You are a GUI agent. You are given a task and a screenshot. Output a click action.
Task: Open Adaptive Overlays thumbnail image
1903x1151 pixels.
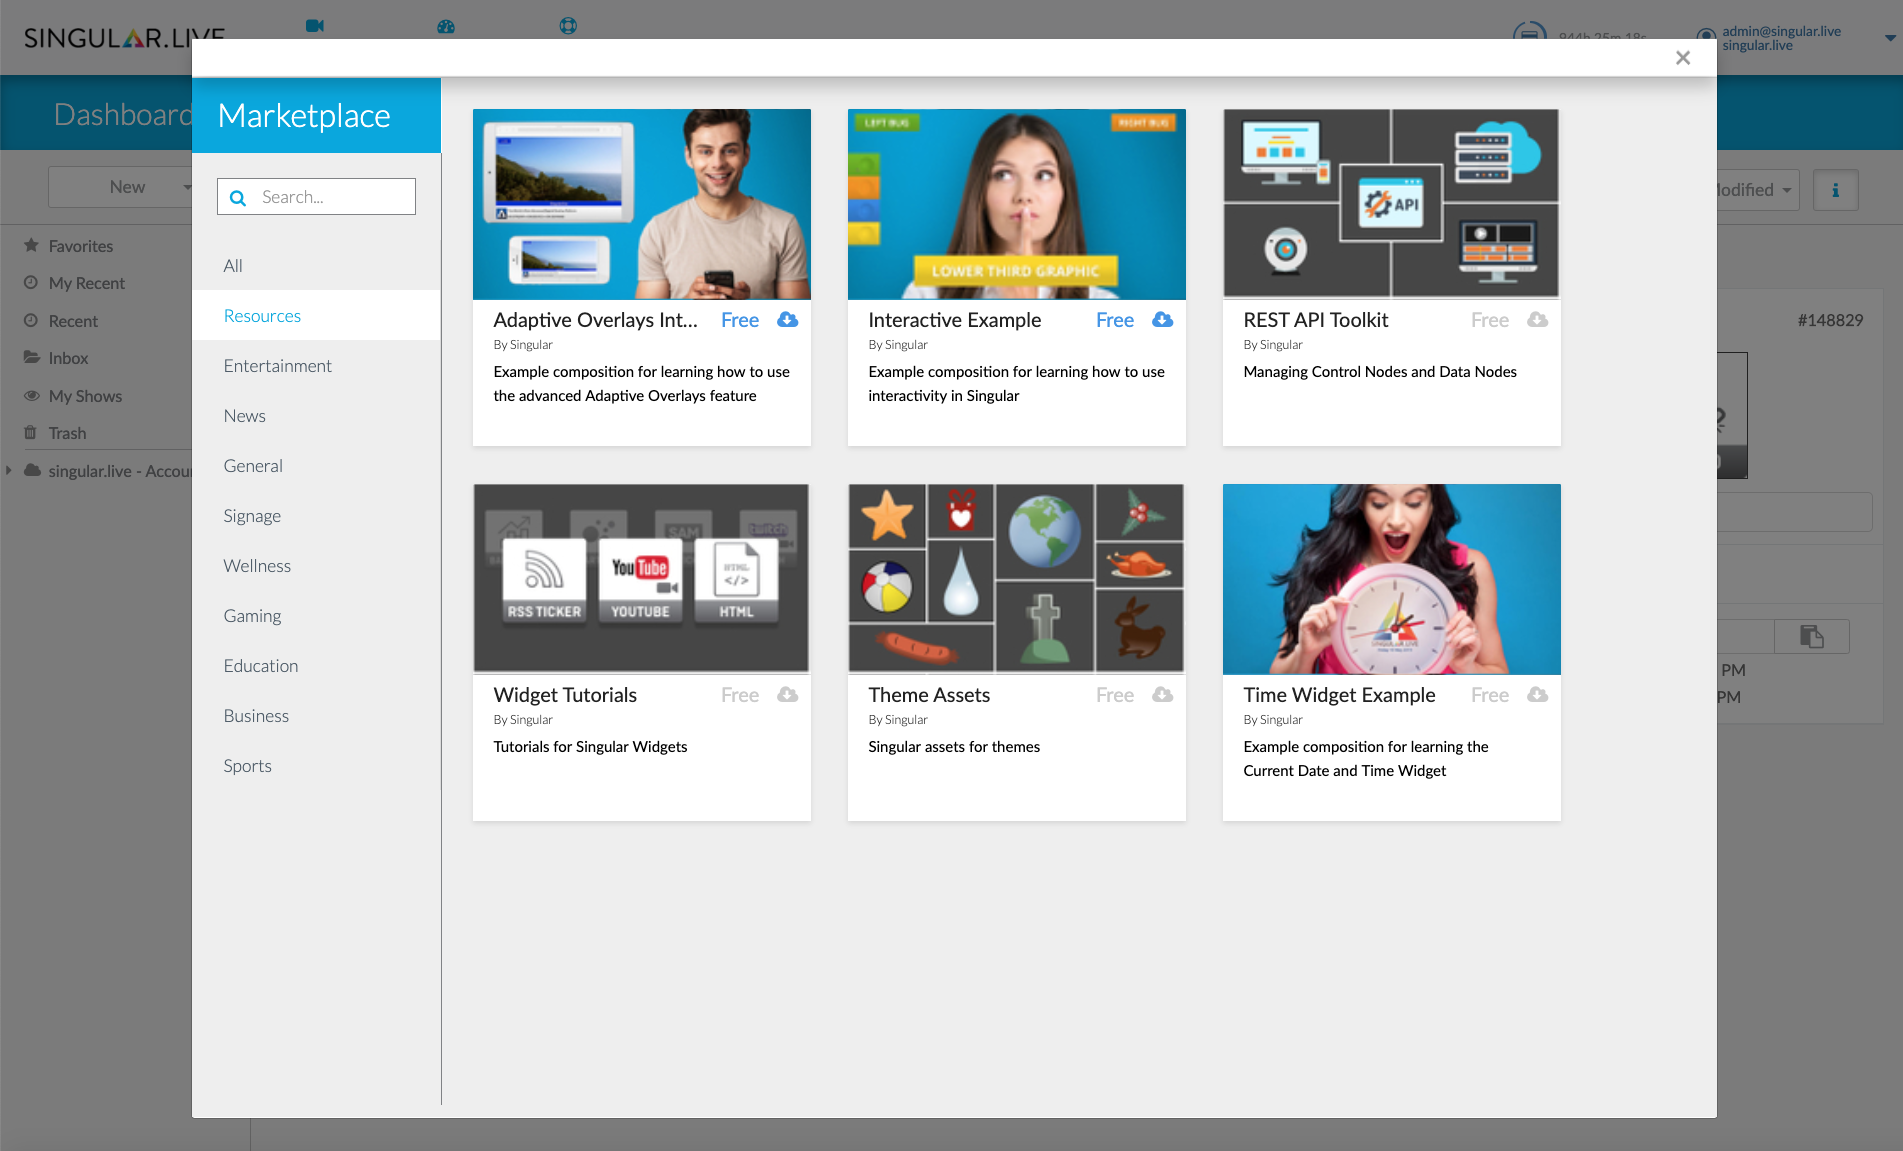[x=642, y=204]
